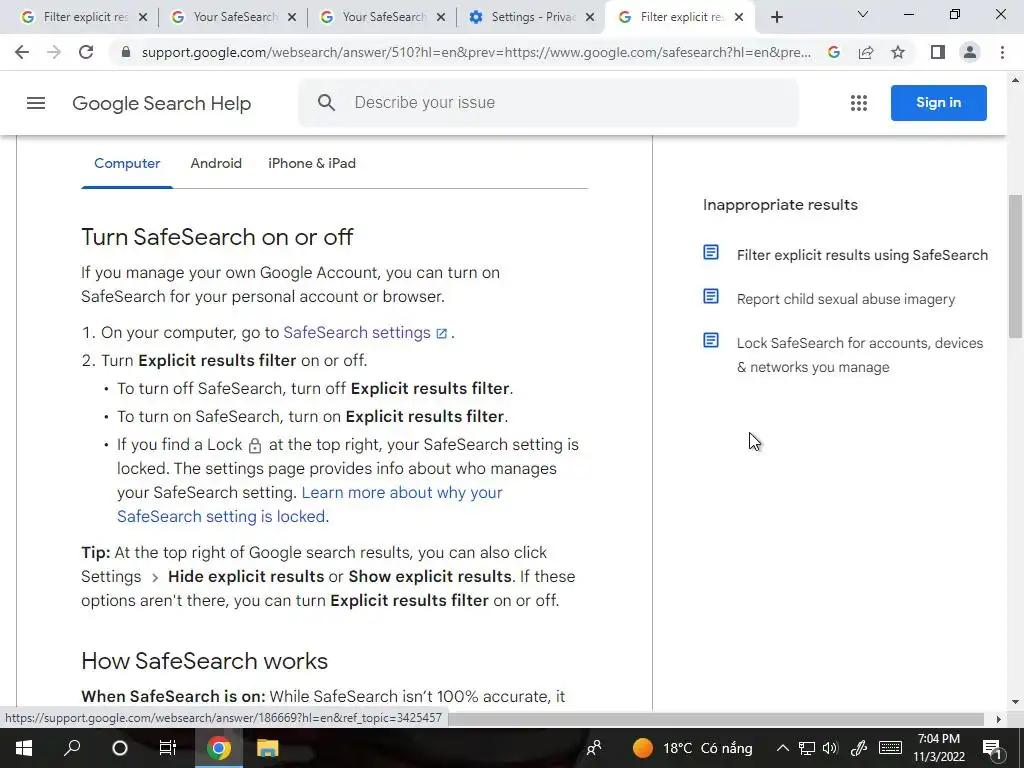Open Windows Start menu
Viewport: 1024px width, 768px height.
click(24, 748)
